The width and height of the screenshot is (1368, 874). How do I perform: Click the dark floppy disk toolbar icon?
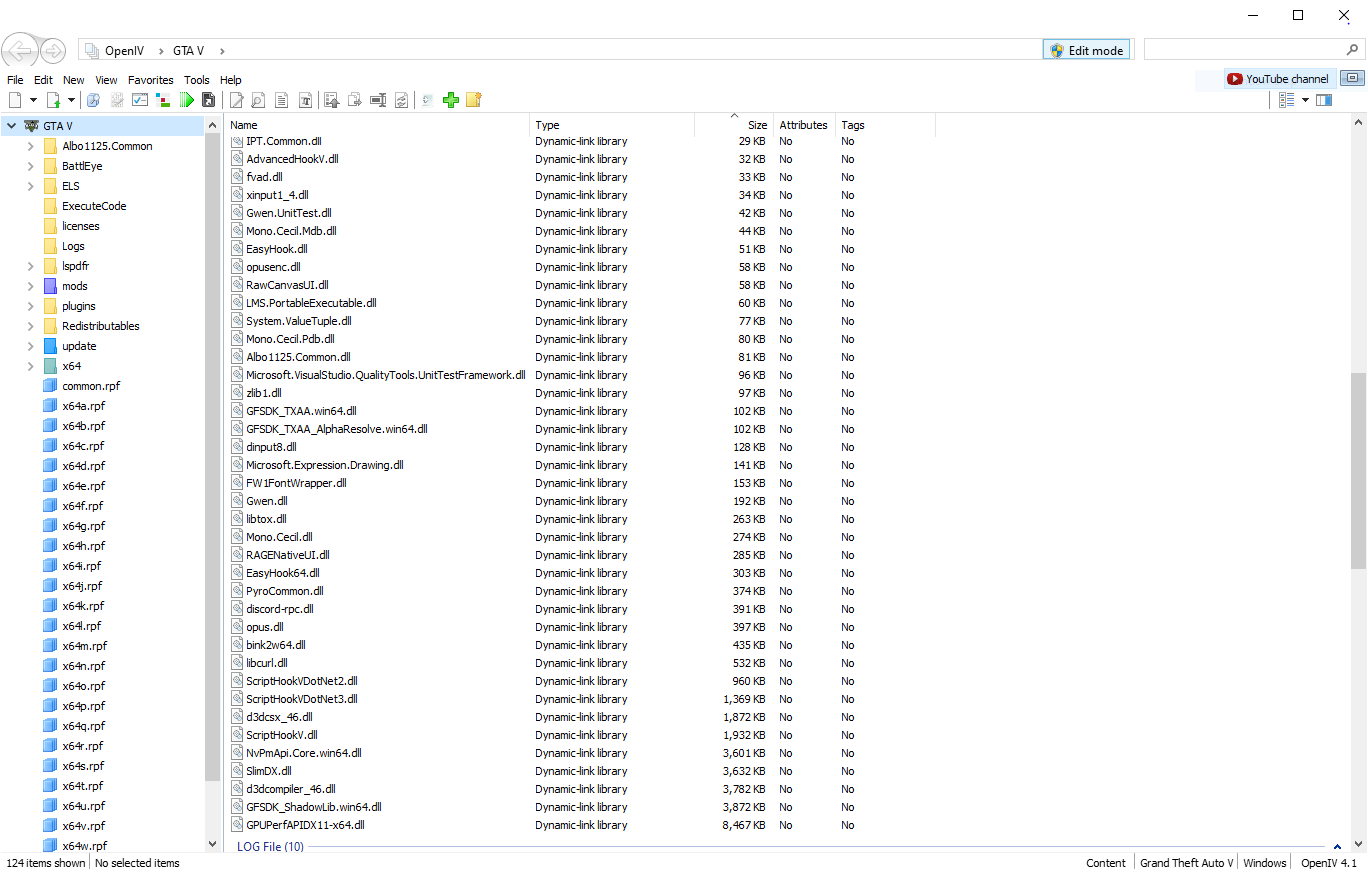[208, 100]
